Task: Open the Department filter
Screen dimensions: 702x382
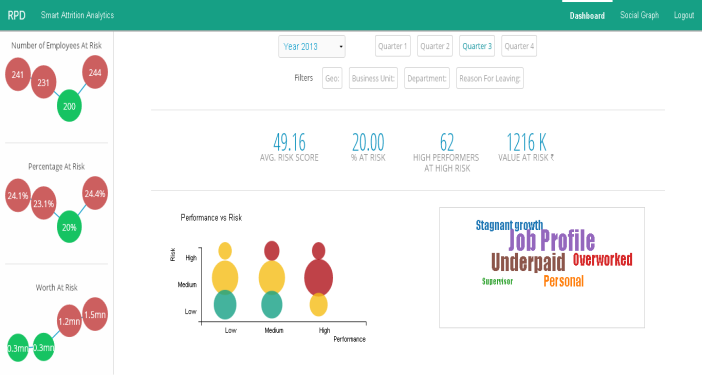Action: tap(427, 78)
